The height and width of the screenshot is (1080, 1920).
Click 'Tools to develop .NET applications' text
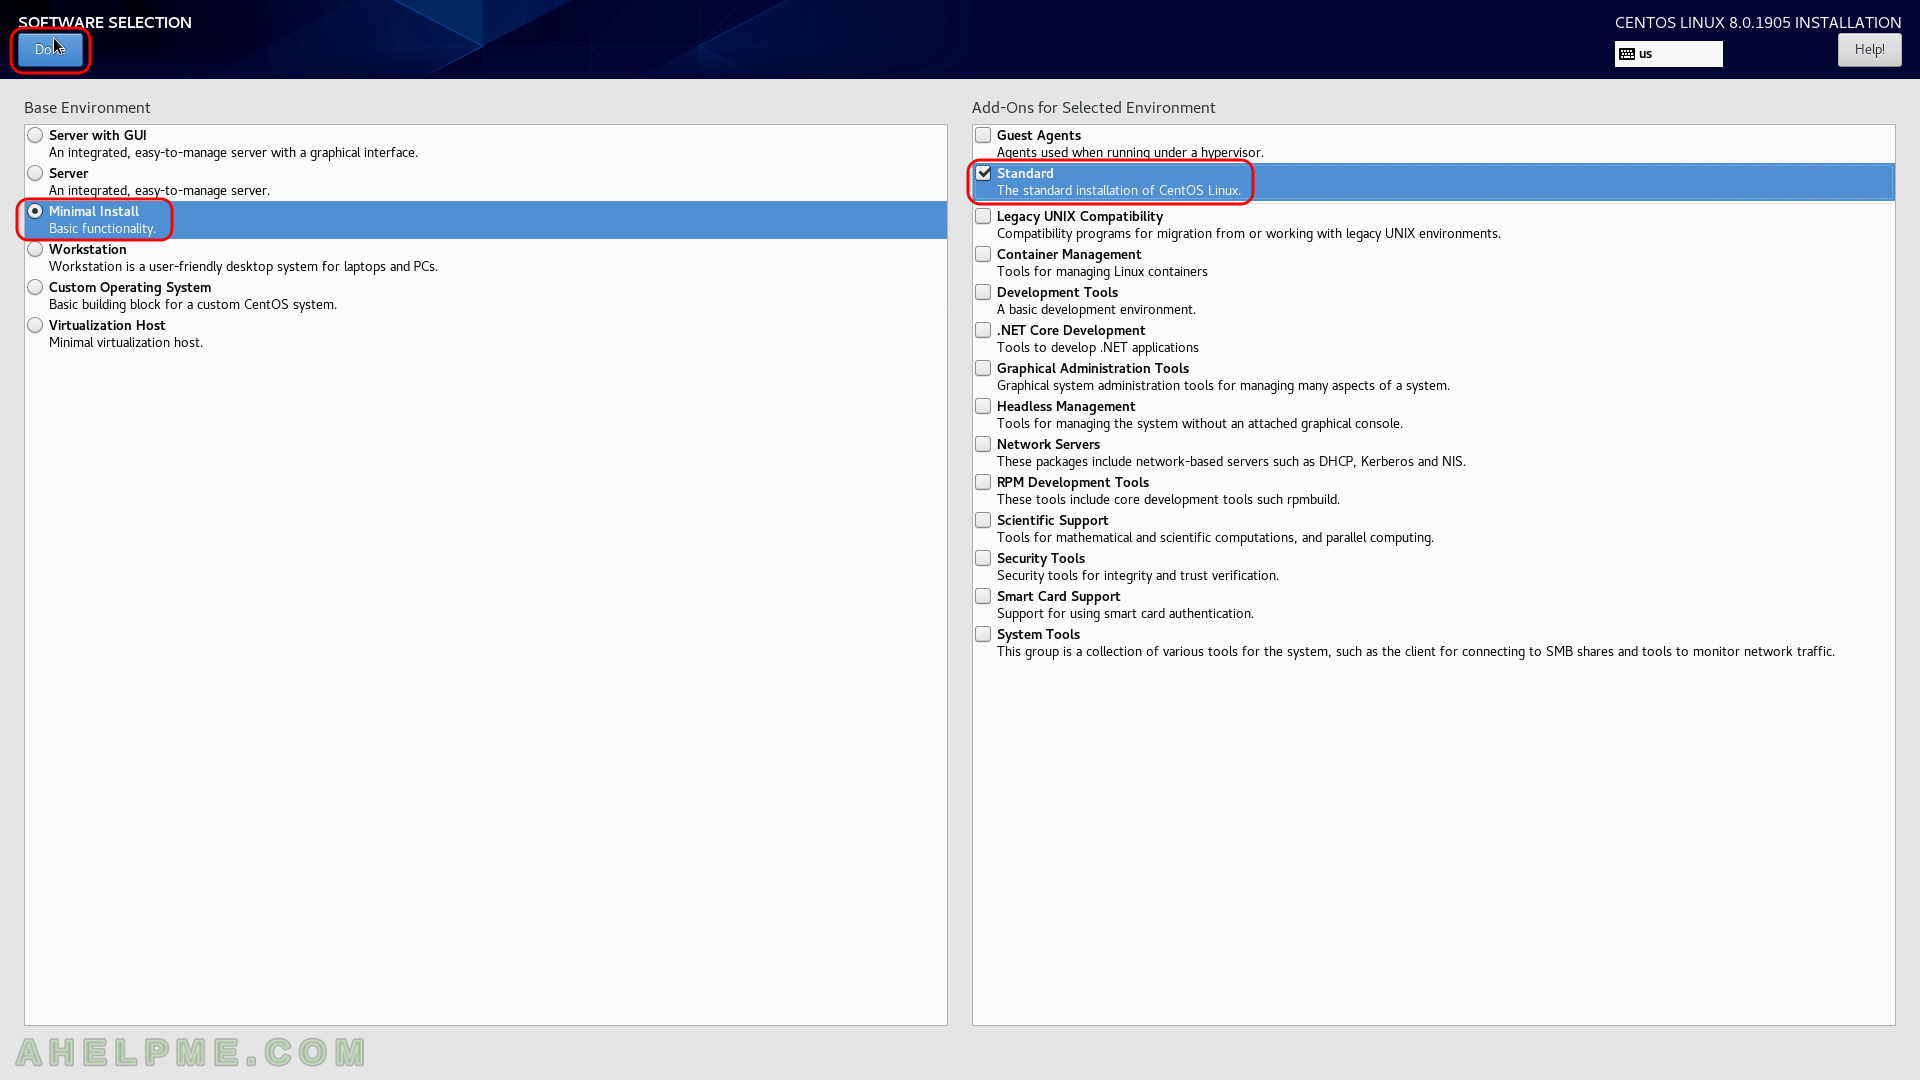coord(1098,347)
